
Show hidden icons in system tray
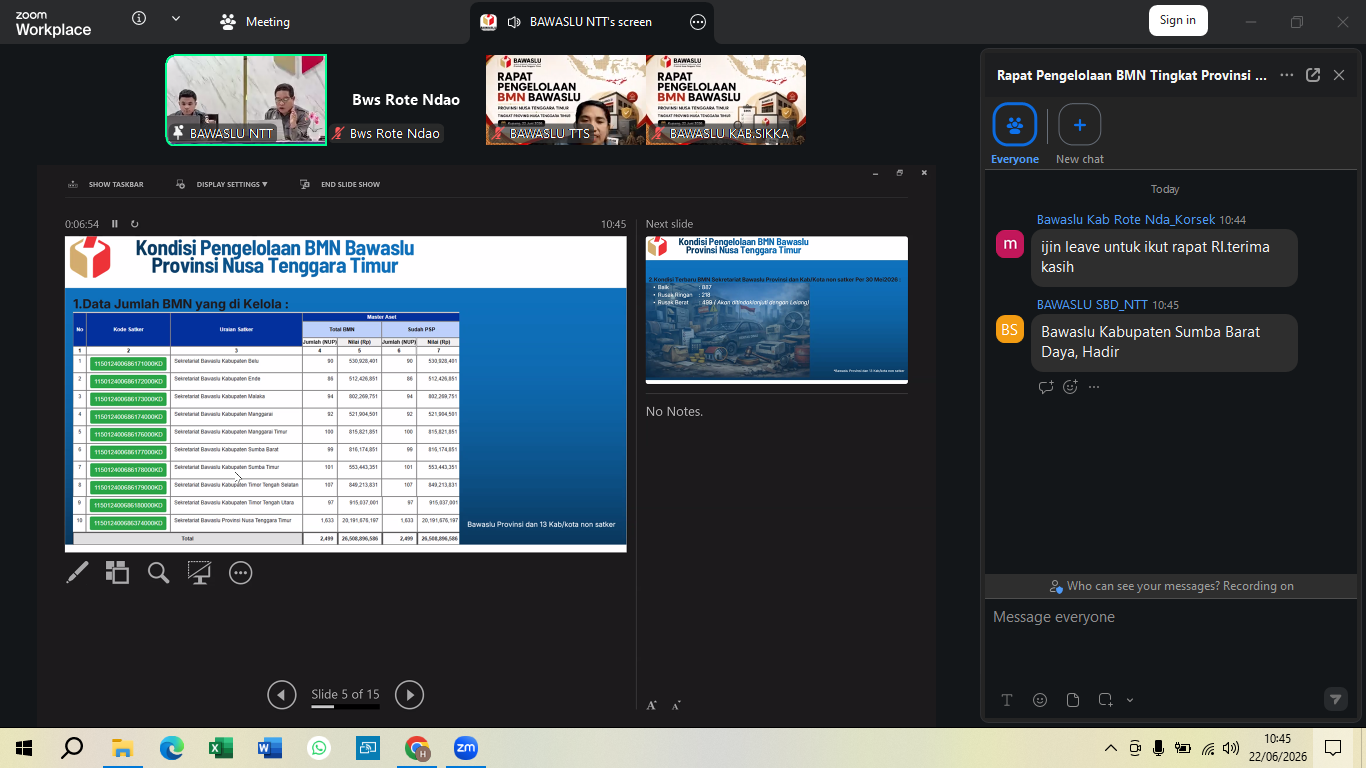click(1111, 748)
